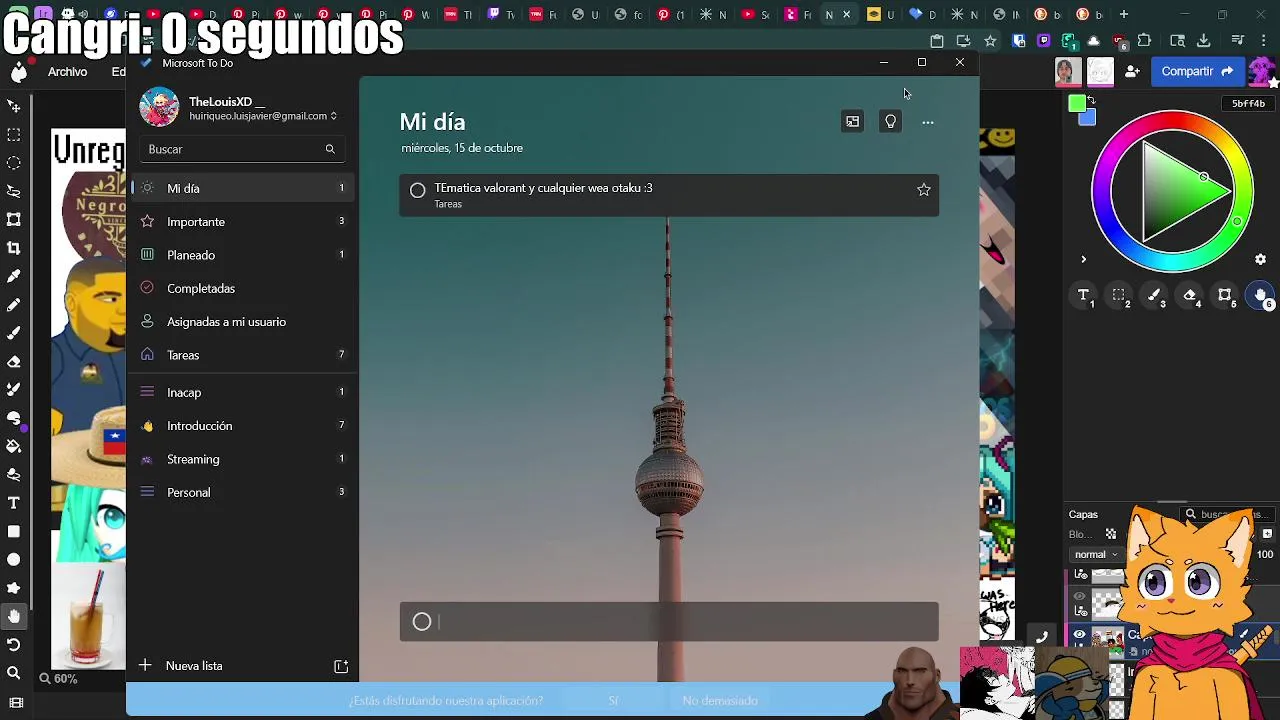Expand account switcher next to TheLouisXD
Viewport: 1280px width, 720px height.
pos(334,116)
